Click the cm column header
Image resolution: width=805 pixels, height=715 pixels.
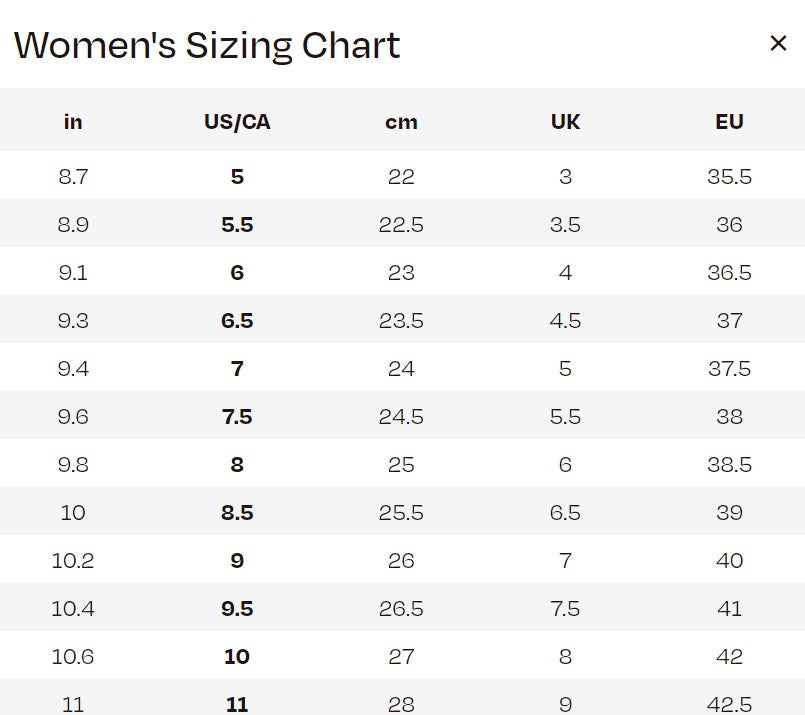tap(401, 122)
